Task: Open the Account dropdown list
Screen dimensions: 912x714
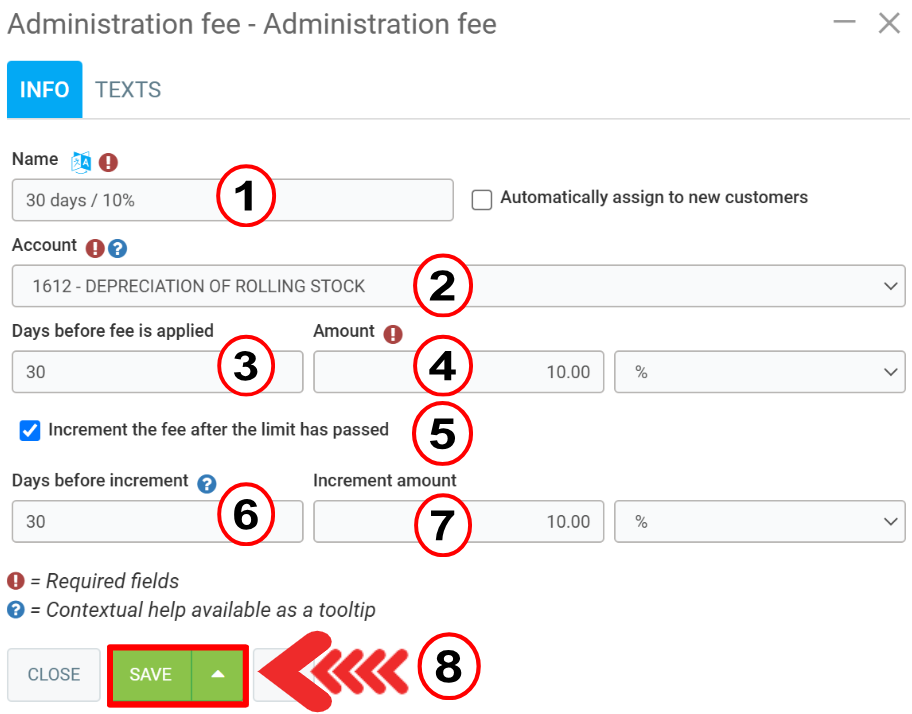Action: (458, 286)
